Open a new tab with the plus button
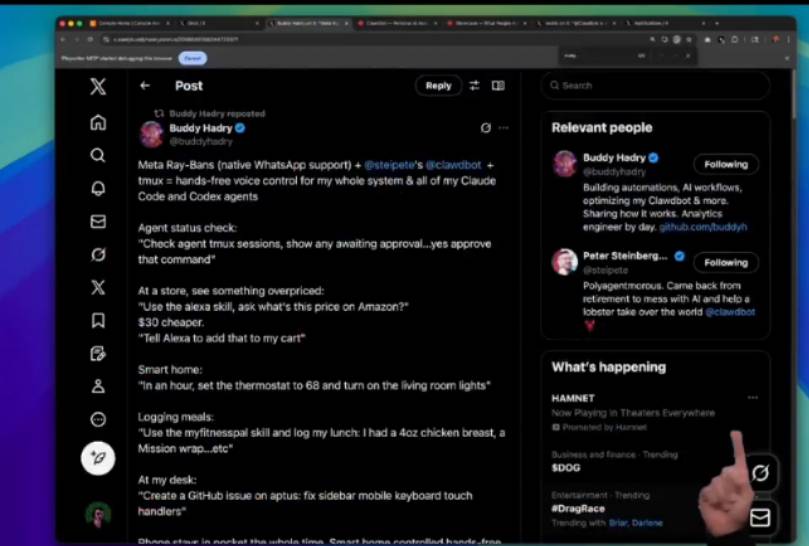 (717, 23)
